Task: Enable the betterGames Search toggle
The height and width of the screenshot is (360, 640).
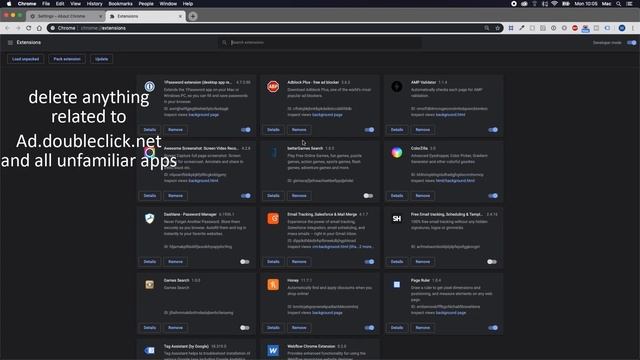Action: coord(368,196)
